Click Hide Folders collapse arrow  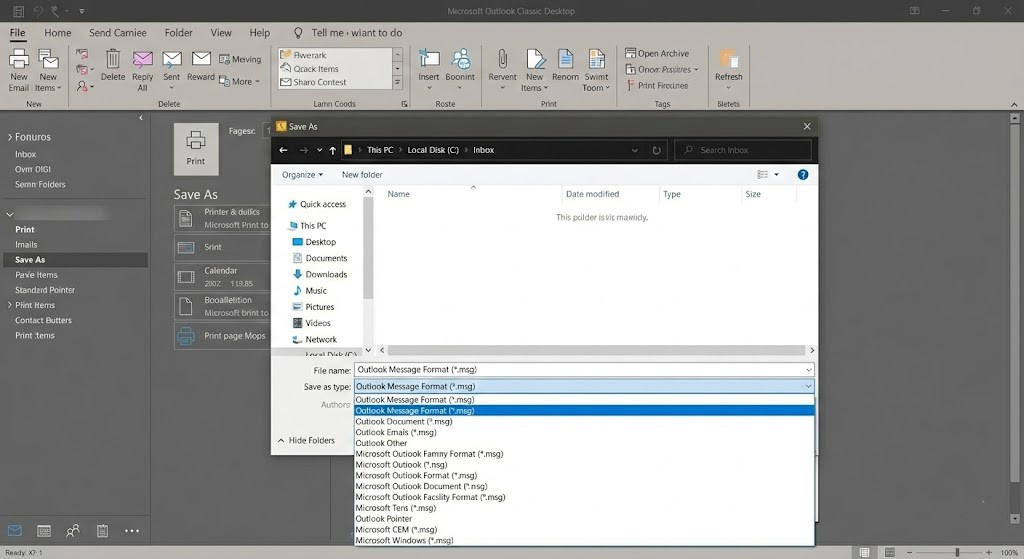pos(281,441)
